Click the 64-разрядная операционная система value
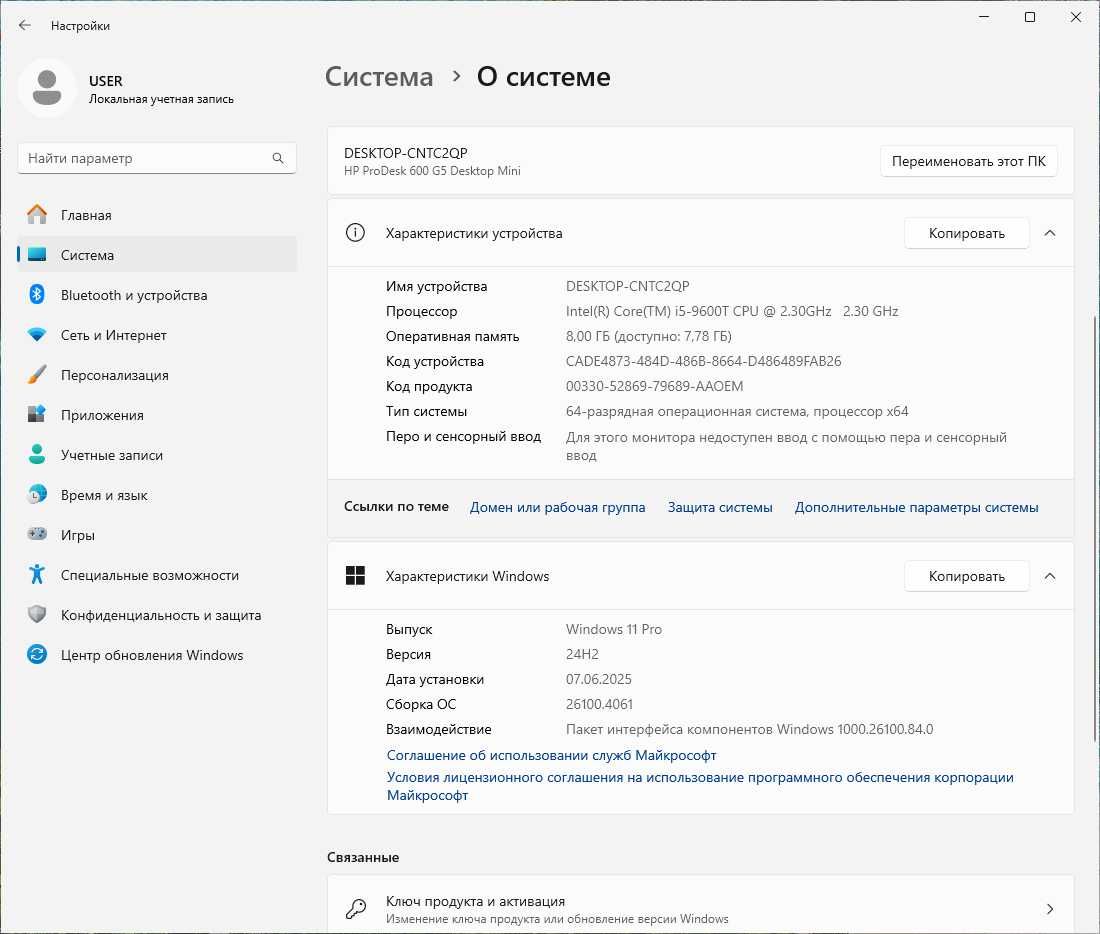 (737, 411)
